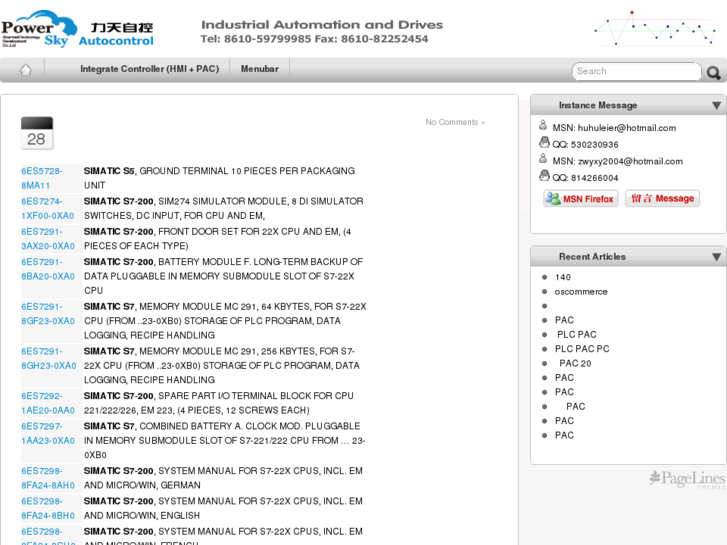The image size is (727, 545).
Task: Click the red Message button
Action: pos(662,199)
